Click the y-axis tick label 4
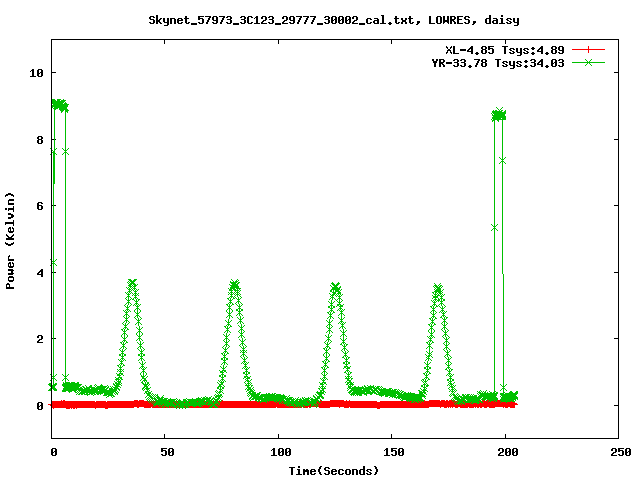This screenshot has width=640, height=480. (x=40, y=273)
